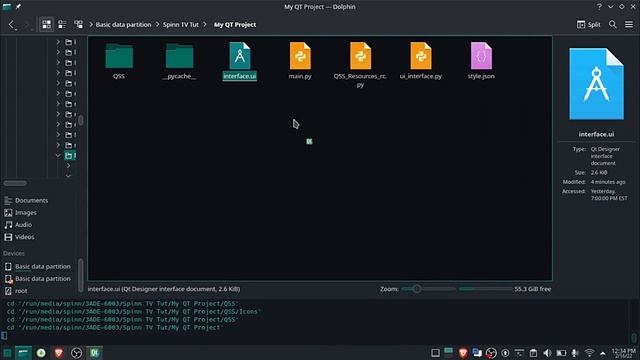Click the Dolphin app icon in title bar

pos(7,7)
